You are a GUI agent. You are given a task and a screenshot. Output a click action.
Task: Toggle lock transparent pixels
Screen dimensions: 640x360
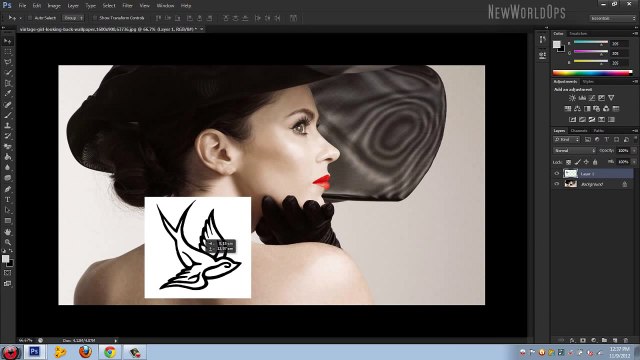568,162
